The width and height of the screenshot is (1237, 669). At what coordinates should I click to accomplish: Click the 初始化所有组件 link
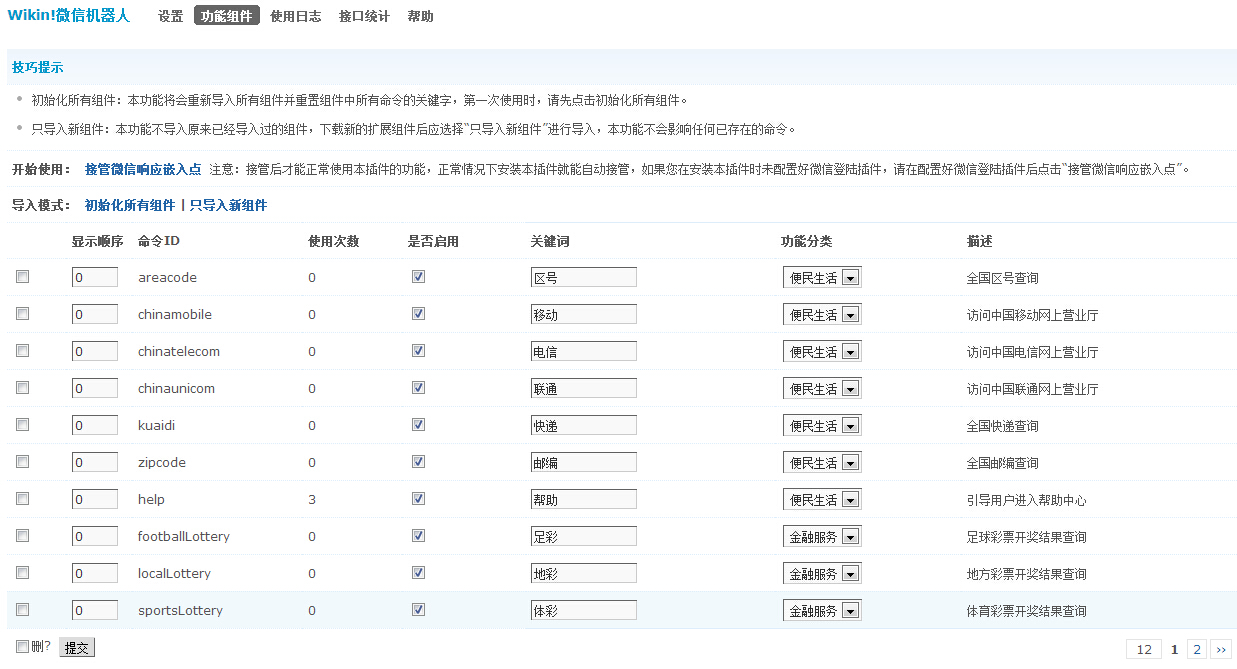pyautogui.click(x=130, y=205)
